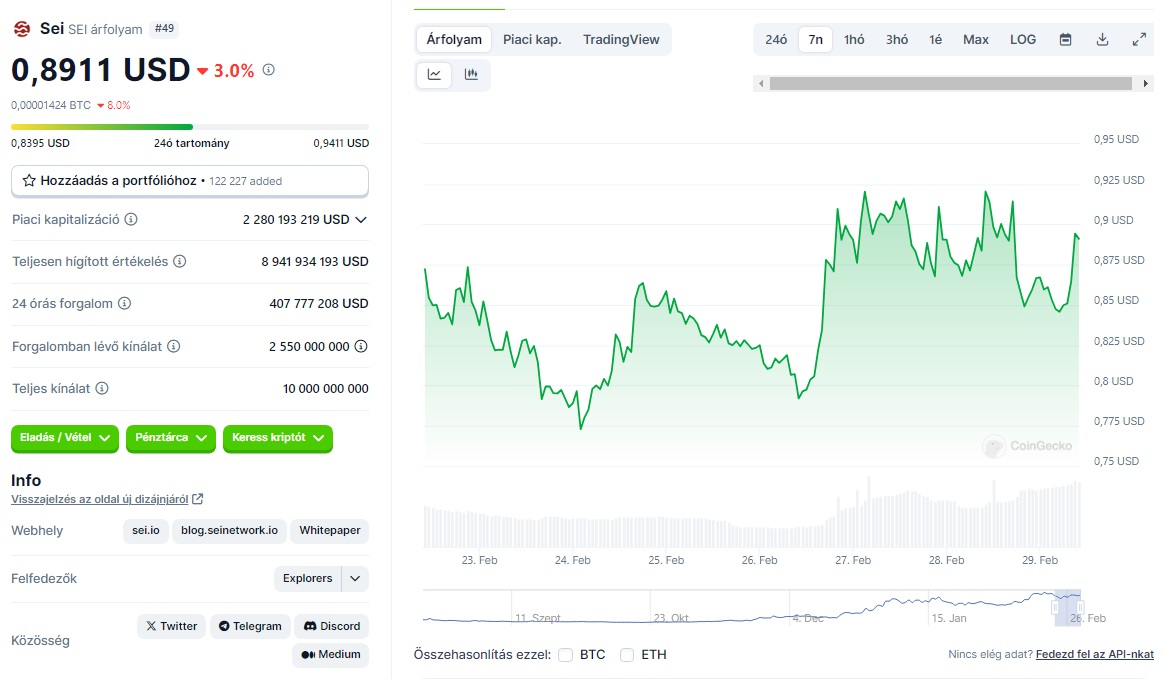Open the Explorers list

click(x=308, y=578)
